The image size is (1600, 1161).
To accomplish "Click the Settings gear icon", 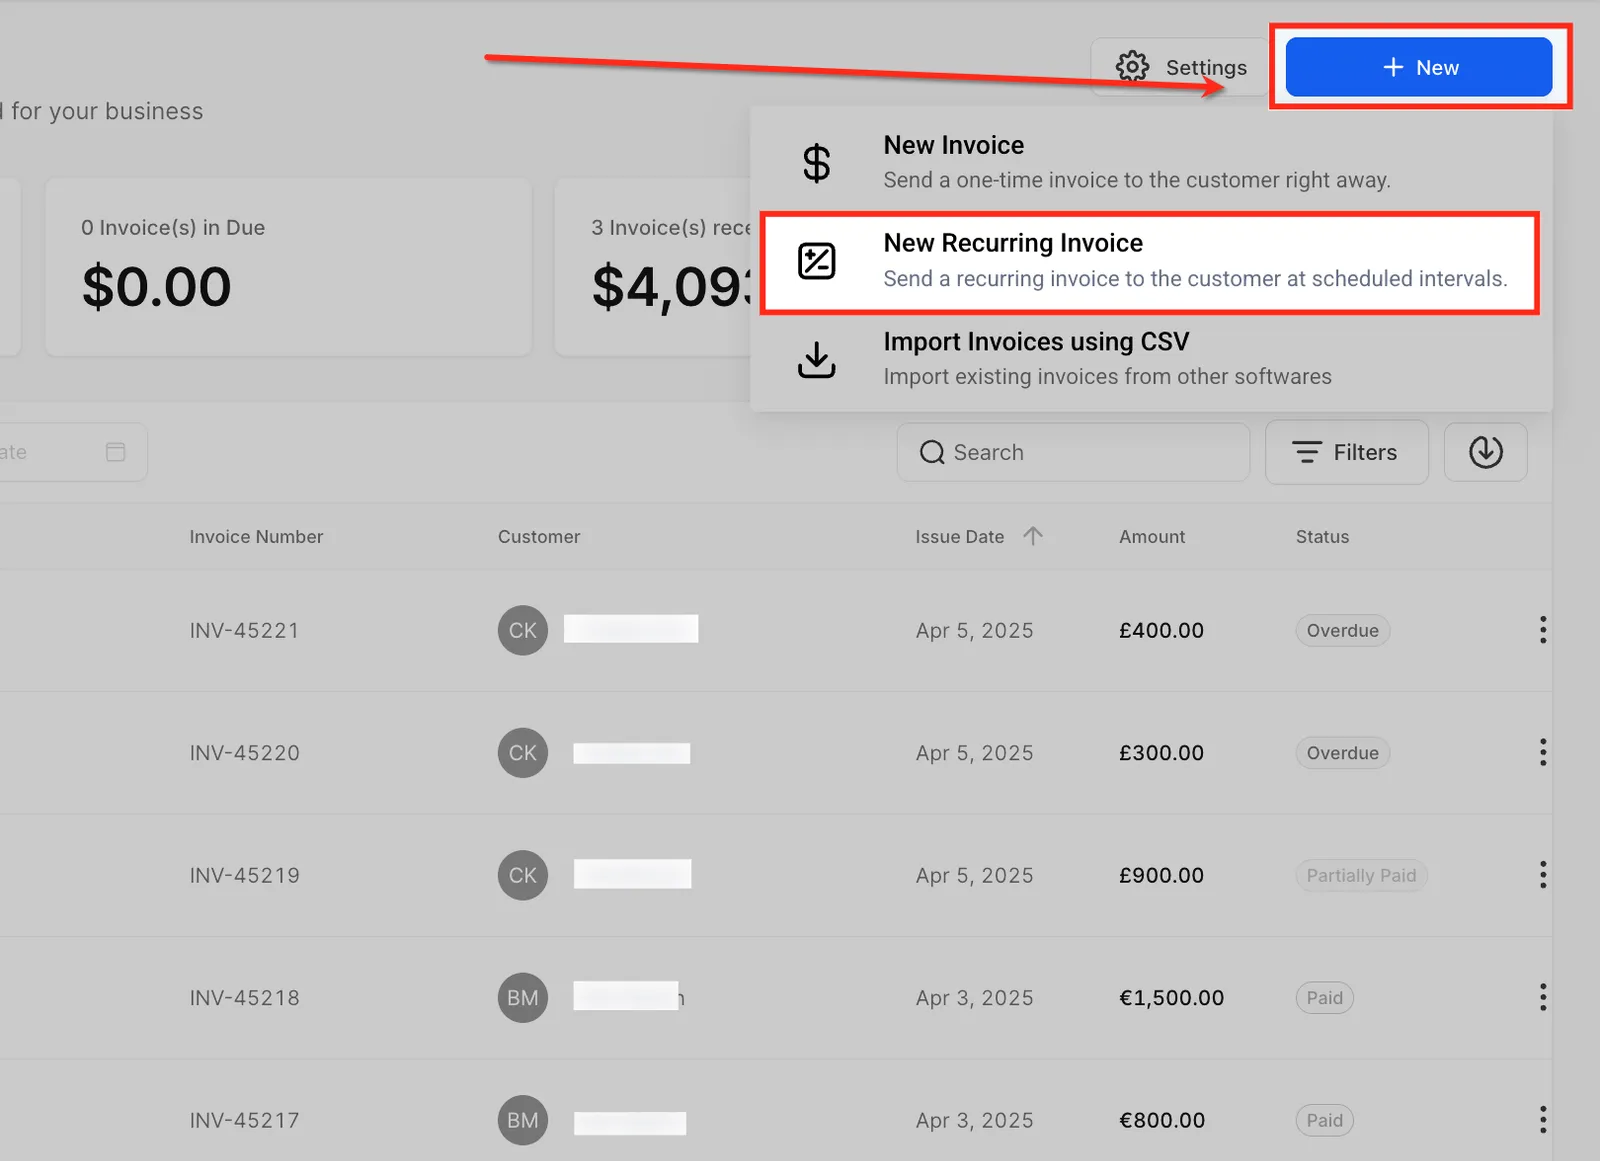I will [1132, 67].
